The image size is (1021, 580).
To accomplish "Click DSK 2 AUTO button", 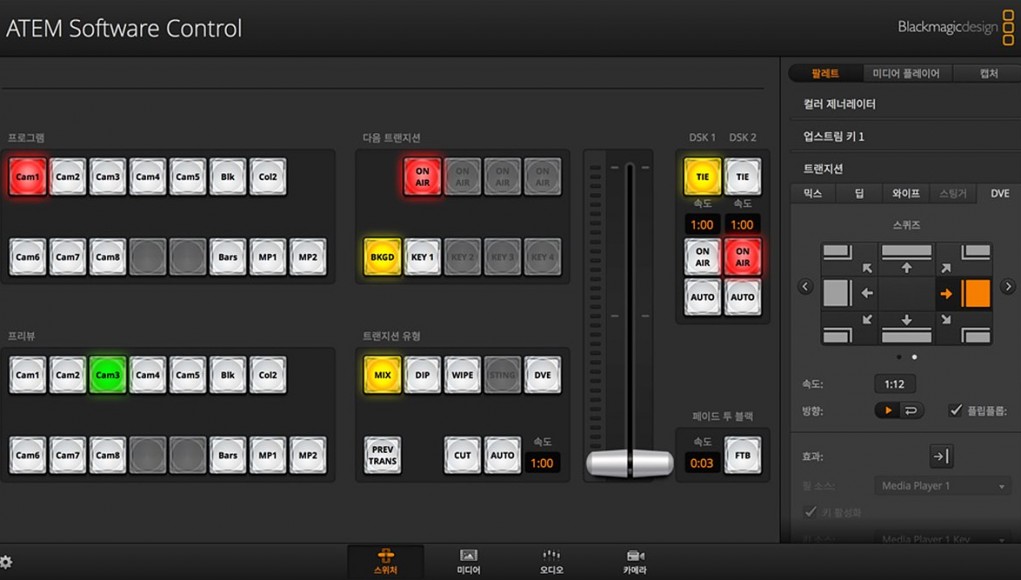I will 742,297.
